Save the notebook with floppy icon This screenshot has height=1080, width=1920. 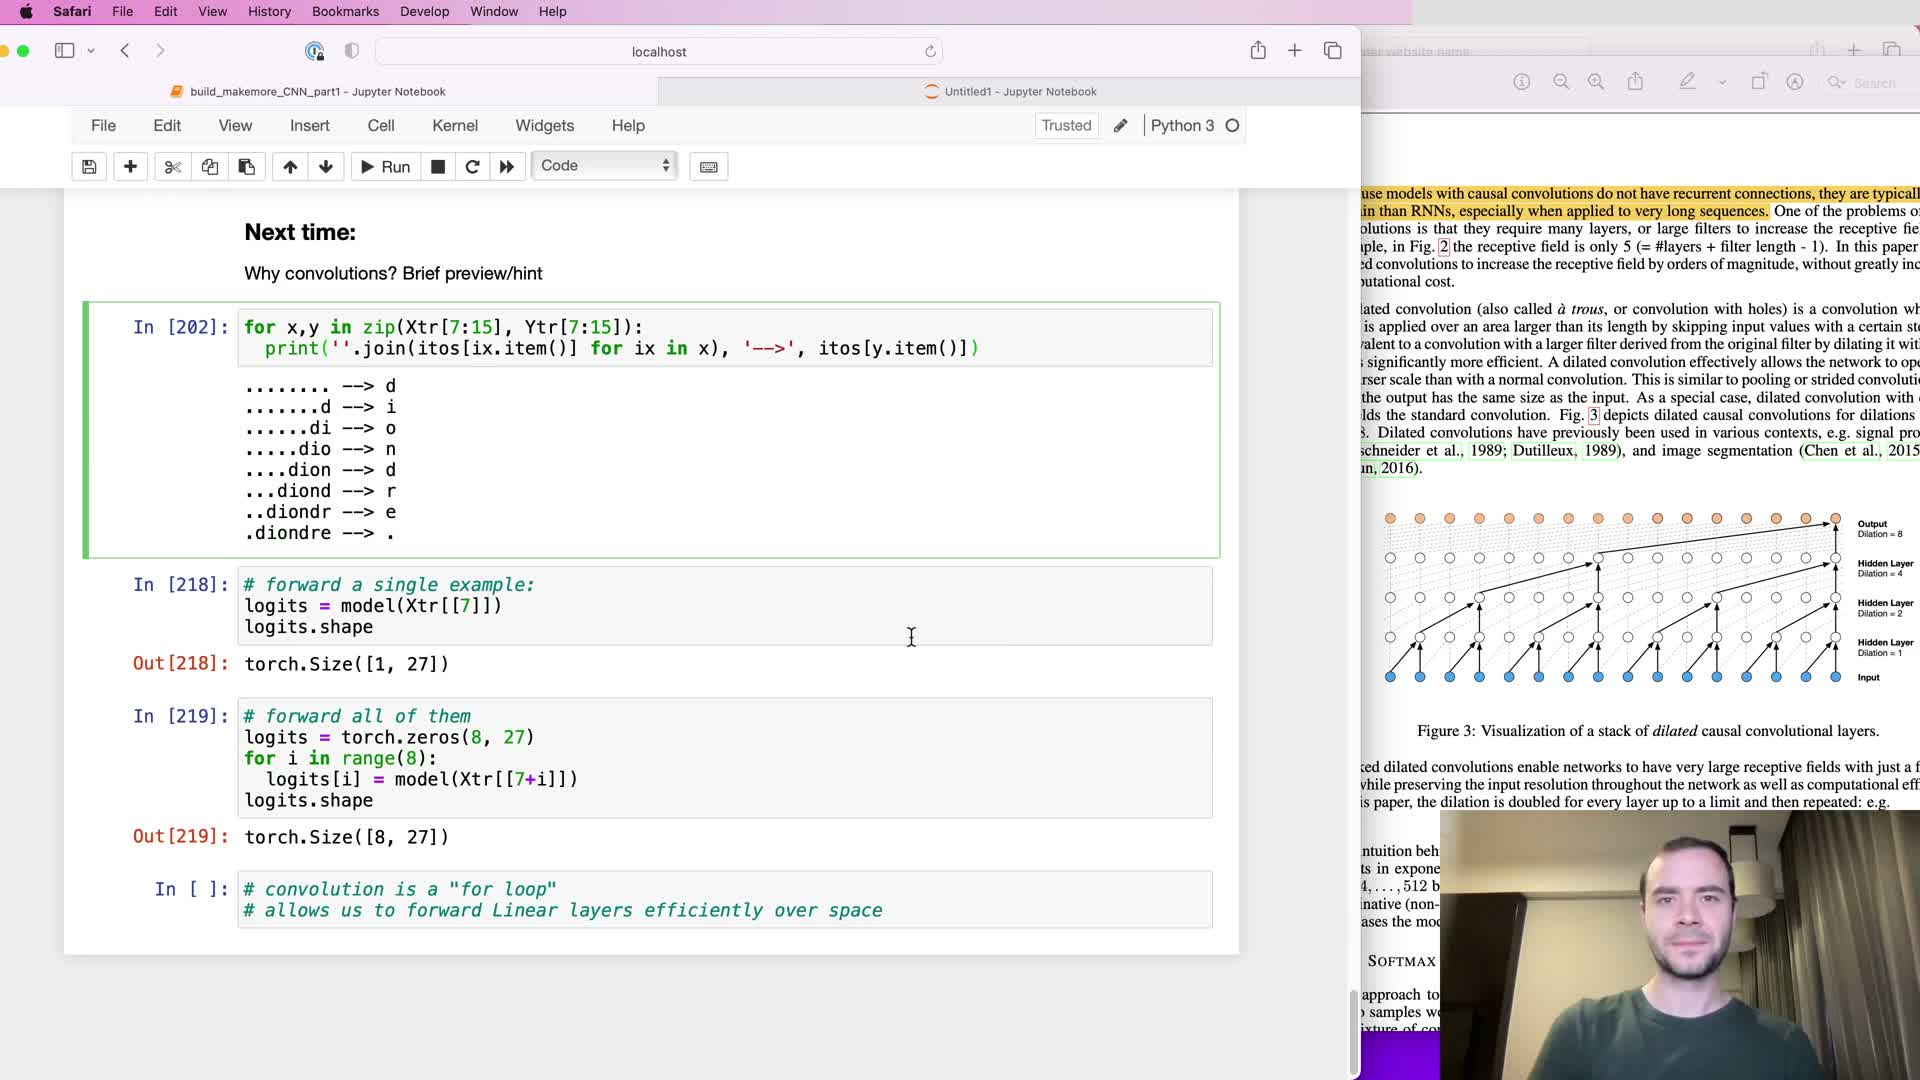[x=89, y=167]
